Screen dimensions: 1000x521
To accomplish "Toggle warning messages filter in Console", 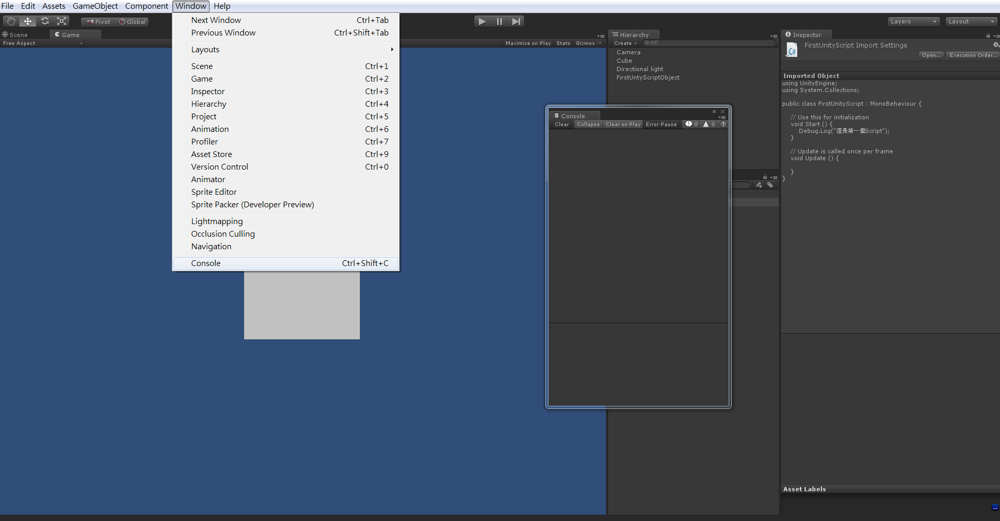I will [x=707, y=124].
